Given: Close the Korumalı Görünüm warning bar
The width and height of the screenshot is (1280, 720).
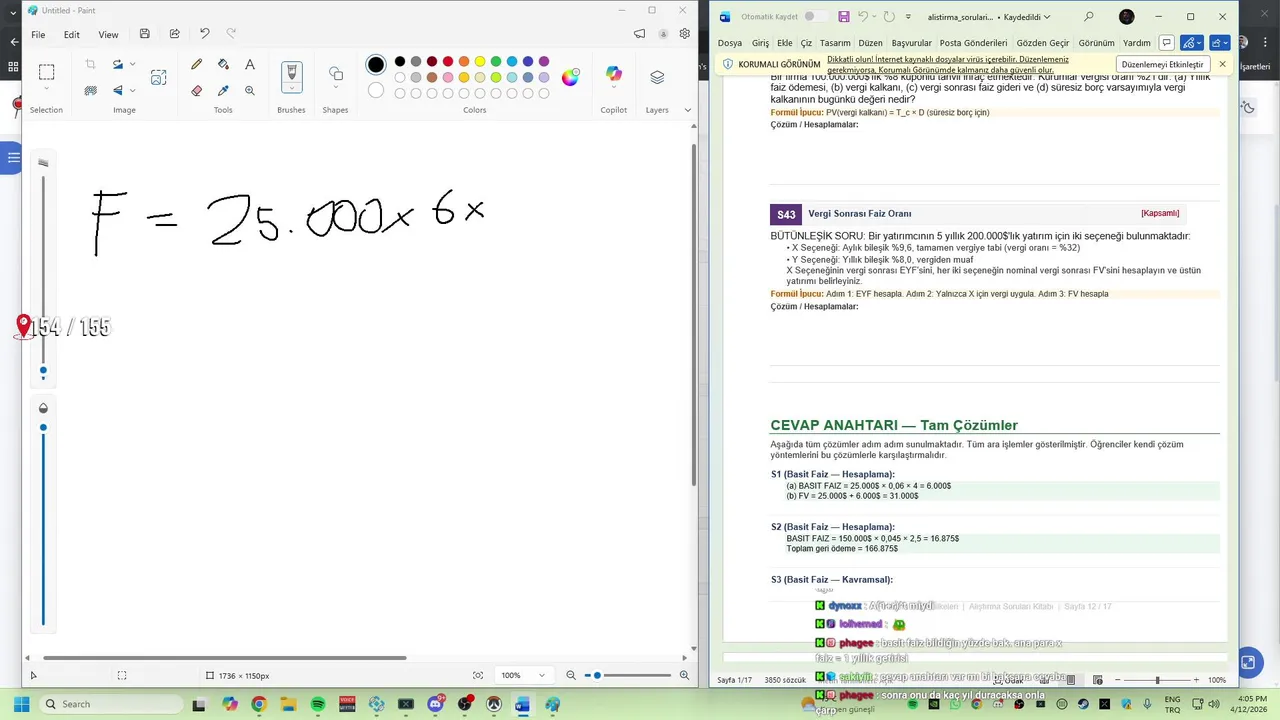Looking at the screenshot, I should click(x=1222, y=64).
